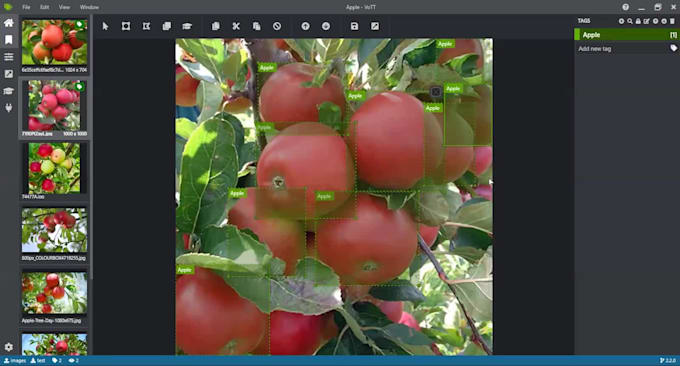This screenshot has height=366, width=680.
Task: Go to the Home page in sidebar
Action: click(8, 23)
